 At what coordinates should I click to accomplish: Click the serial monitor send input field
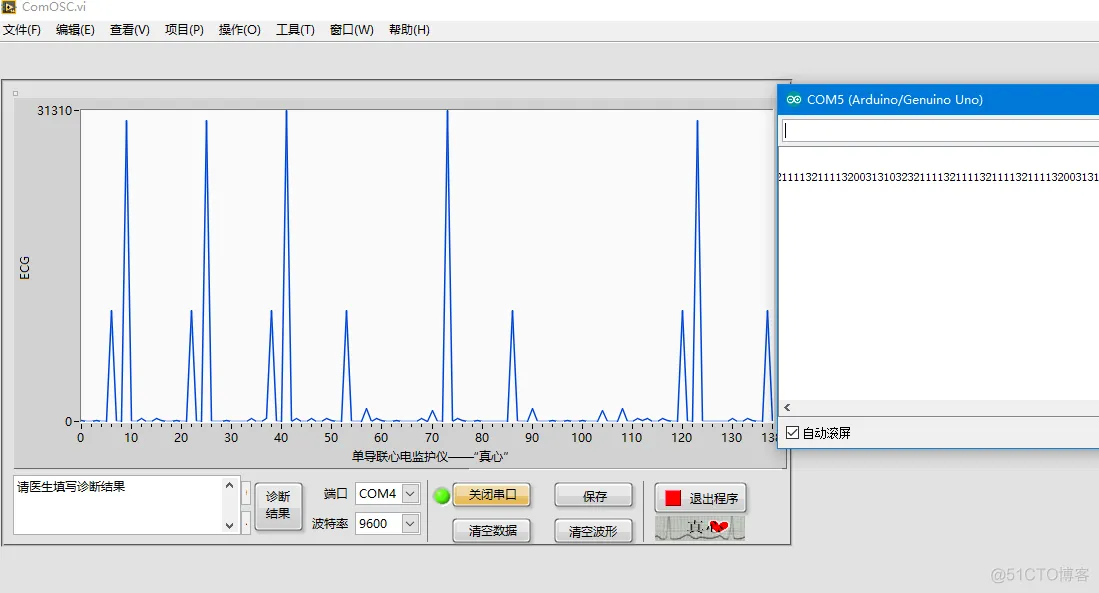click(x=940, y=130)
